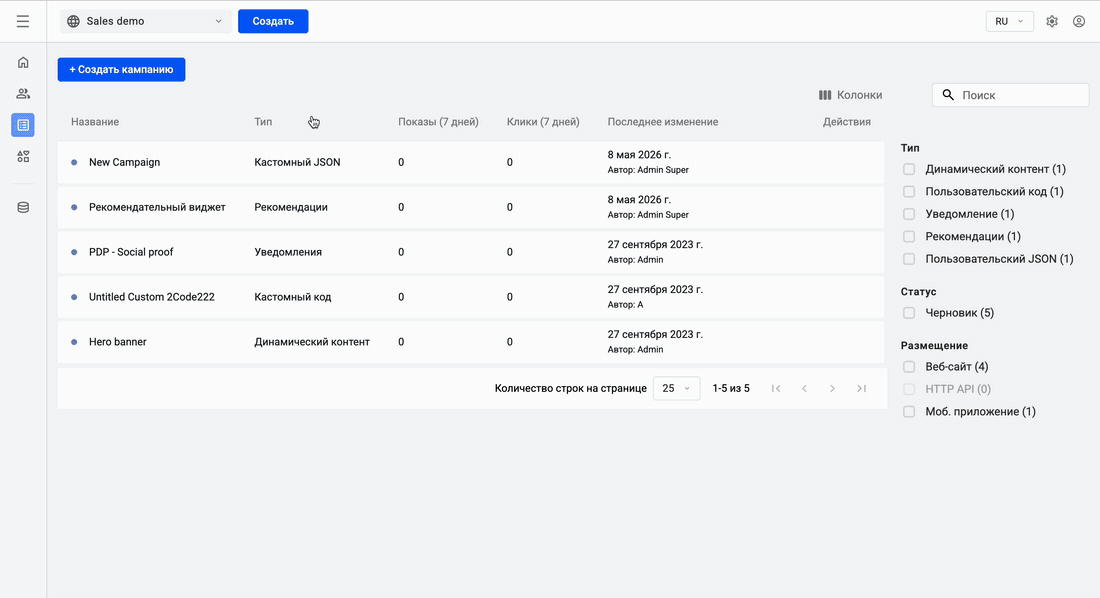Sort by Показы (7 дней) column

click(438, 121)
